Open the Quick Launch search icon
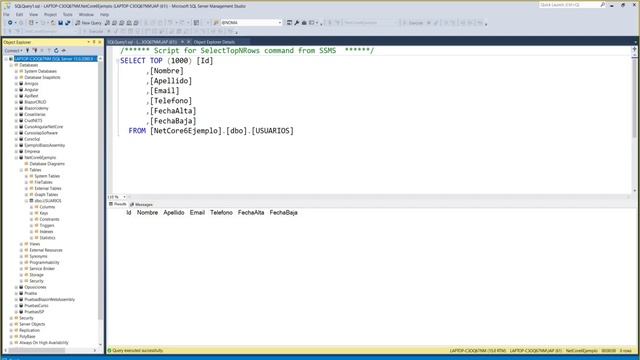This screenshot has width=640, height=360. [603, 5]
